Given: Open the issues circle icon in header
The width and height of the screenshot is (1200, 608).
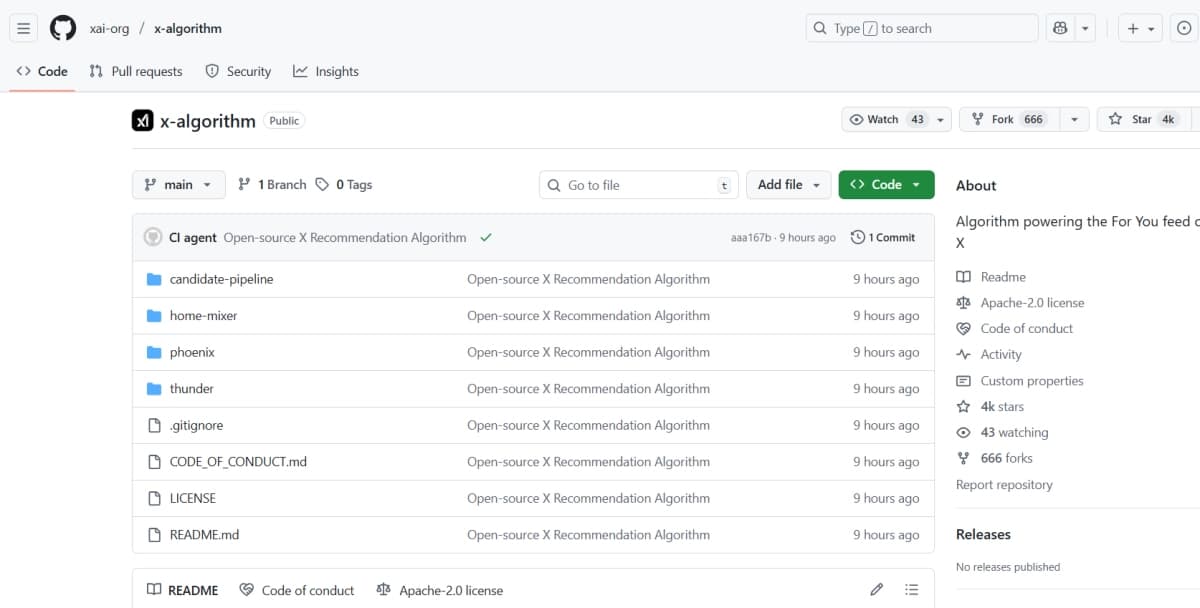Looking at the screenshot, I should pos(1184,29).
